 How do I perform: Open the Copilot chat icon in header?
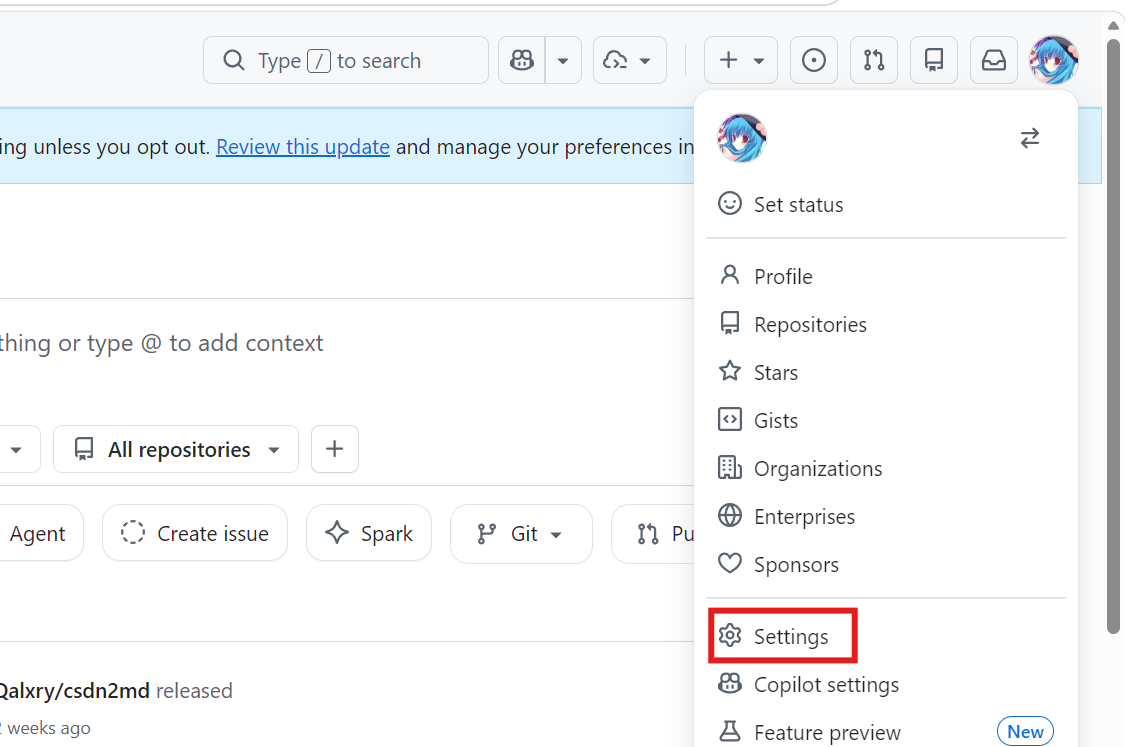tap(521, 61)
